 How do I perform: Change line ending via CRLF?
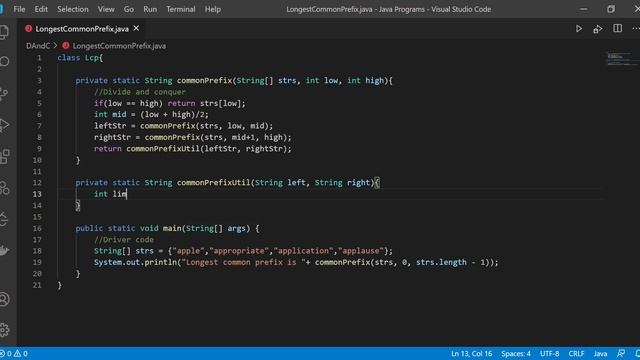(576, 353)
